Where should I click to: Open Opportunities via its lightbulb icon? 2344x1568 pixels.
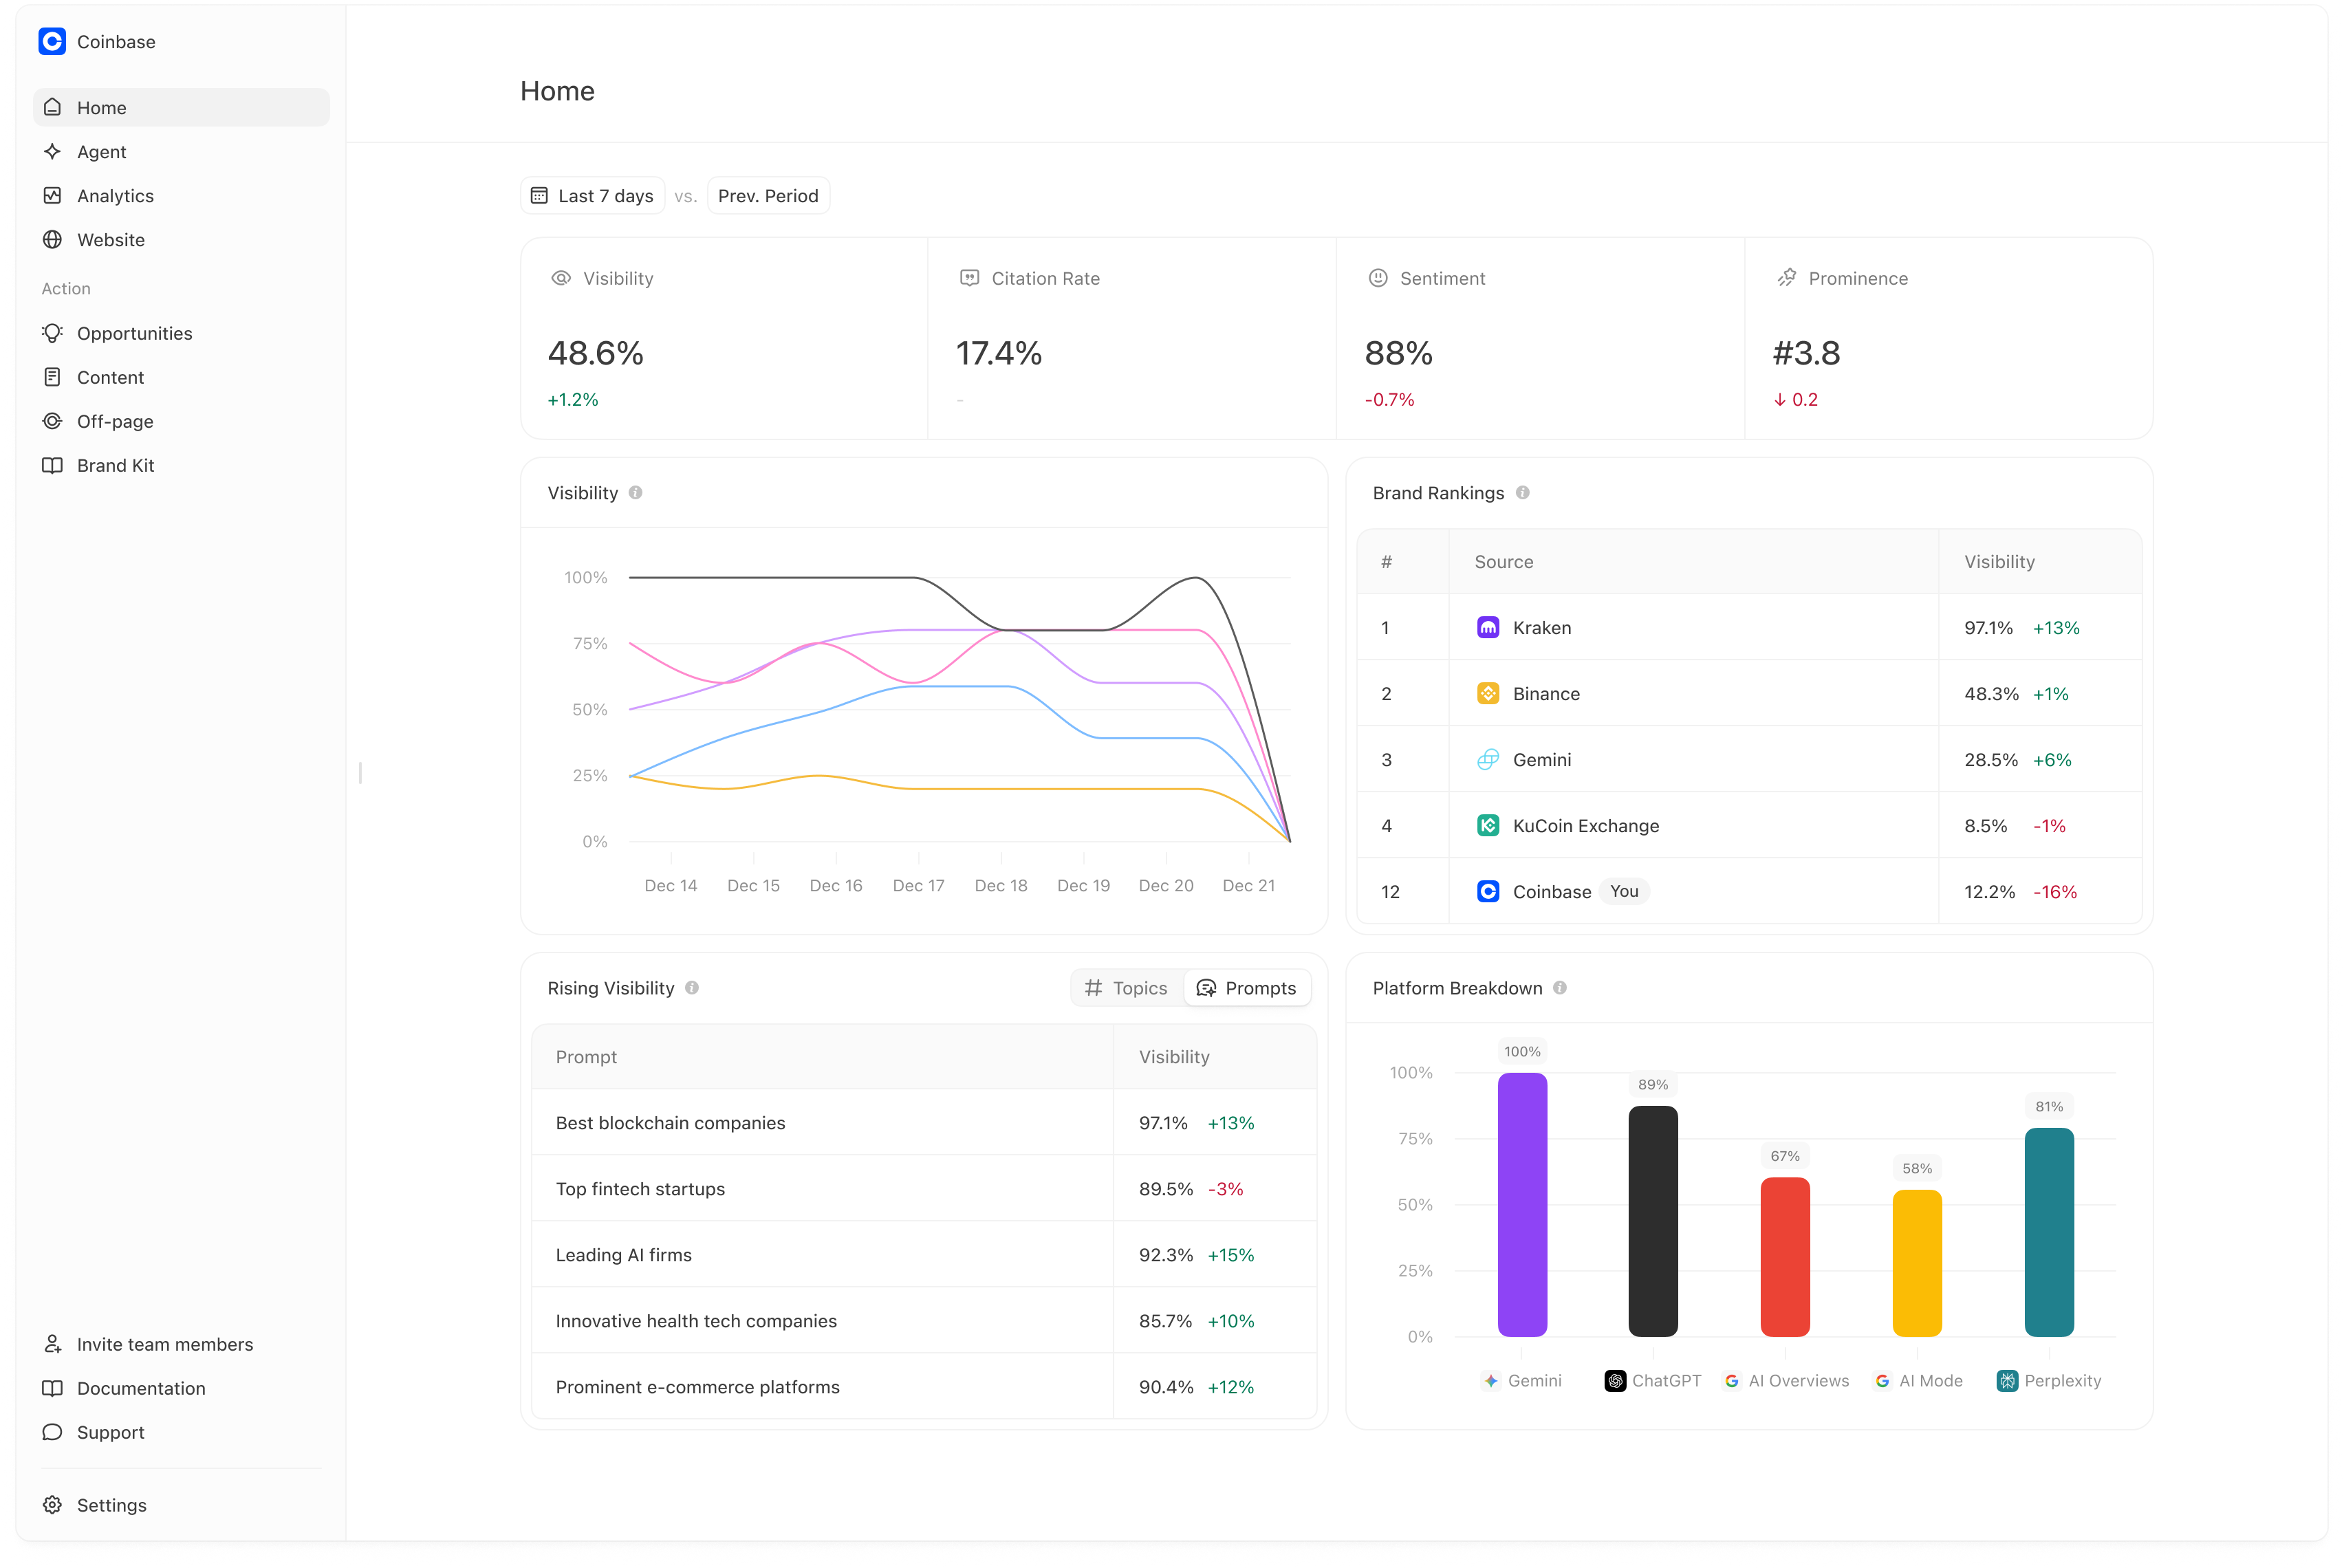[x=52, y=333]
